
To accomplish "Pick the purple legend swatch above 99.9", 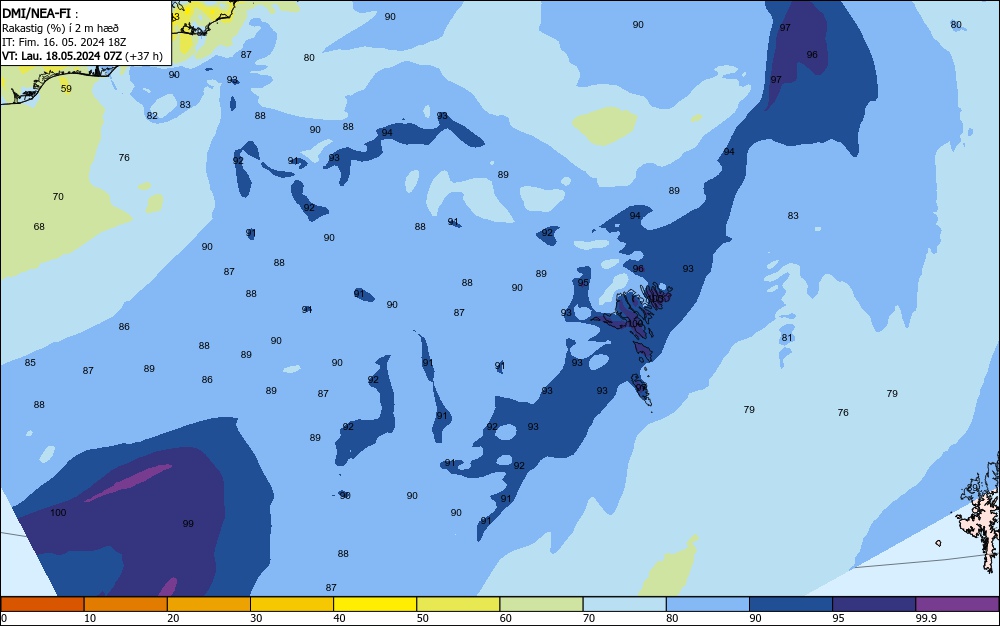I will coord(957,604).
